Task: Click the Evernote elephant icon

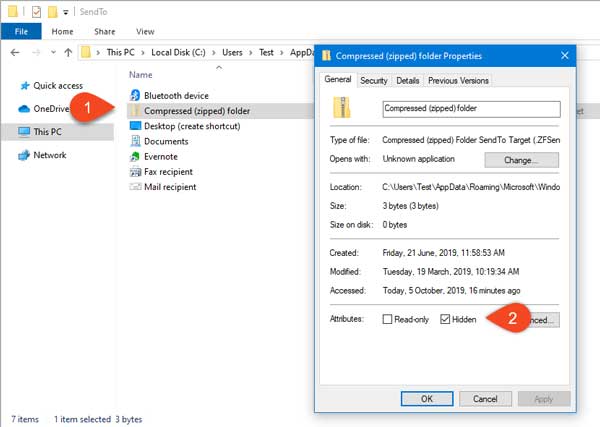Action: click(135, 156)
